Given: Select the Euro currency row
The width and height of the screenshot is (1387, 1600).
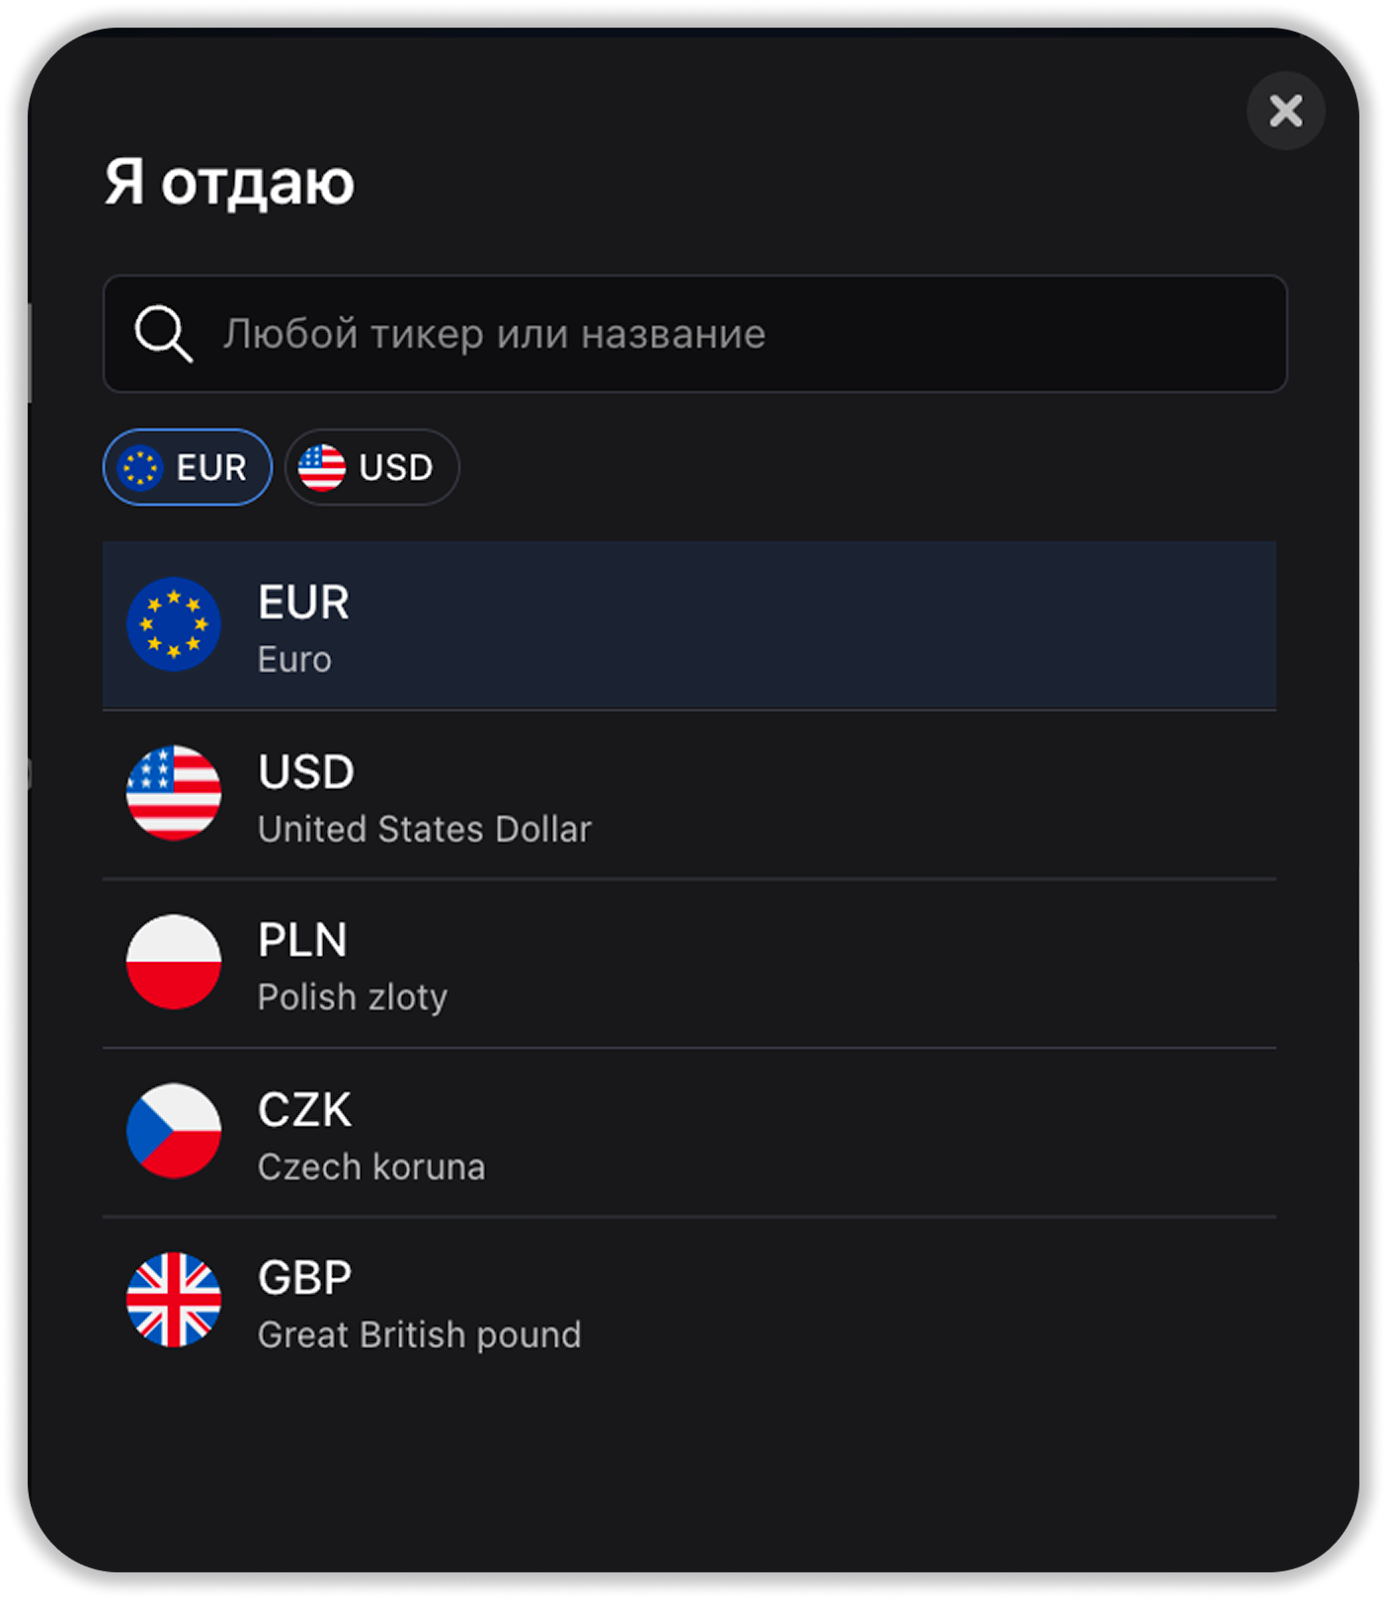Looking at the screenshot, I should pos(690,626).
